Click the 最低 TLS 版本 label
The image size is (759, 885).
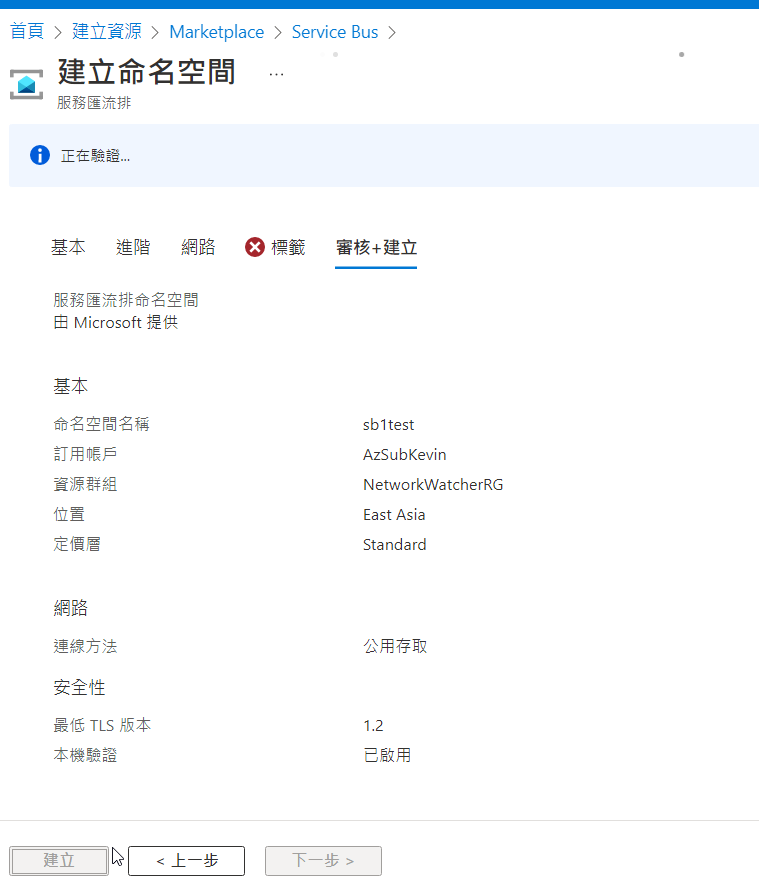coord(102,725)
